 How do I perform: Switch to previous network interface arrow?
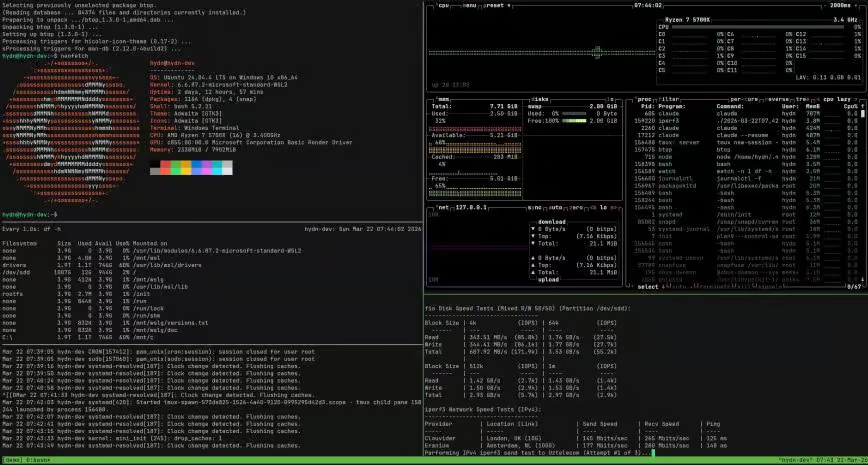click(592, 208)
